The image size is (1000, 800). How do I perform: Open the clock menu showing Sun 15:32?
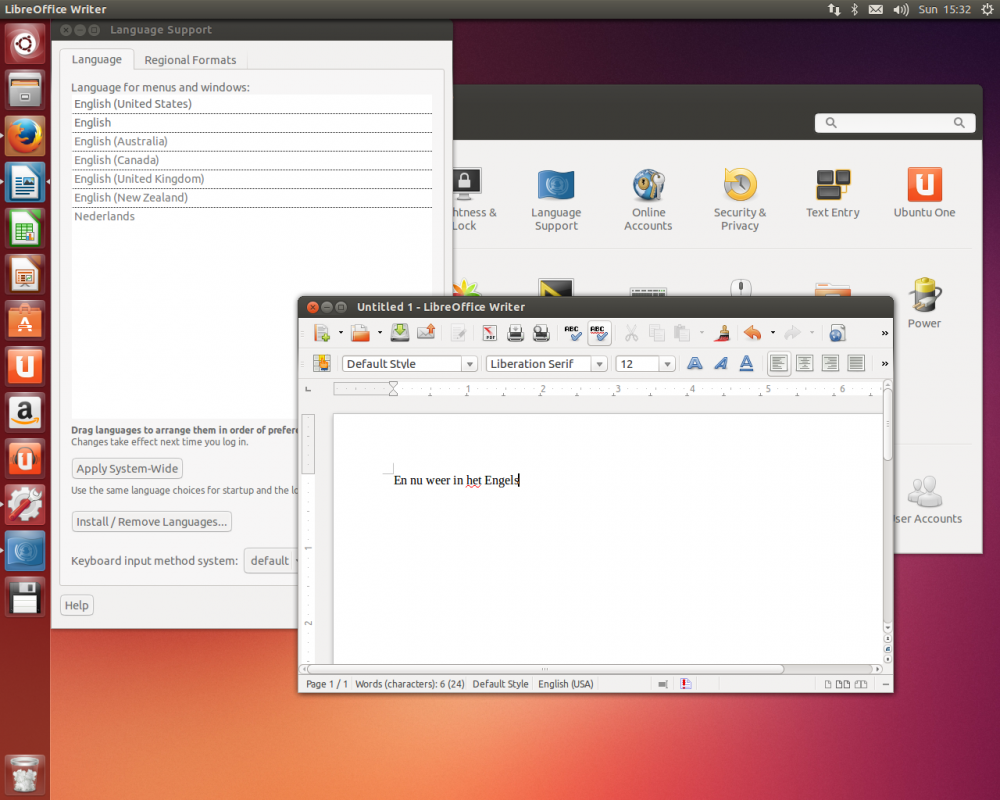(945, 10)
